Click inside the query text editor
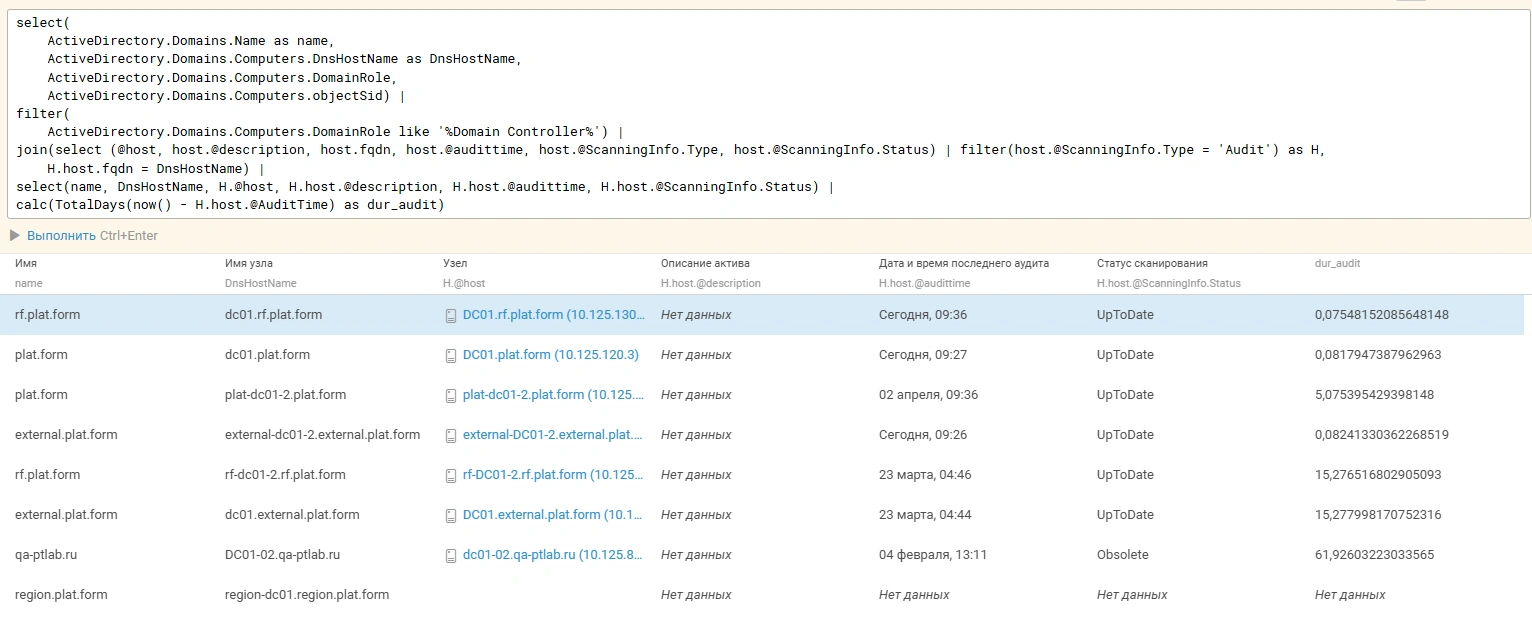 click(x=766, y=113)
